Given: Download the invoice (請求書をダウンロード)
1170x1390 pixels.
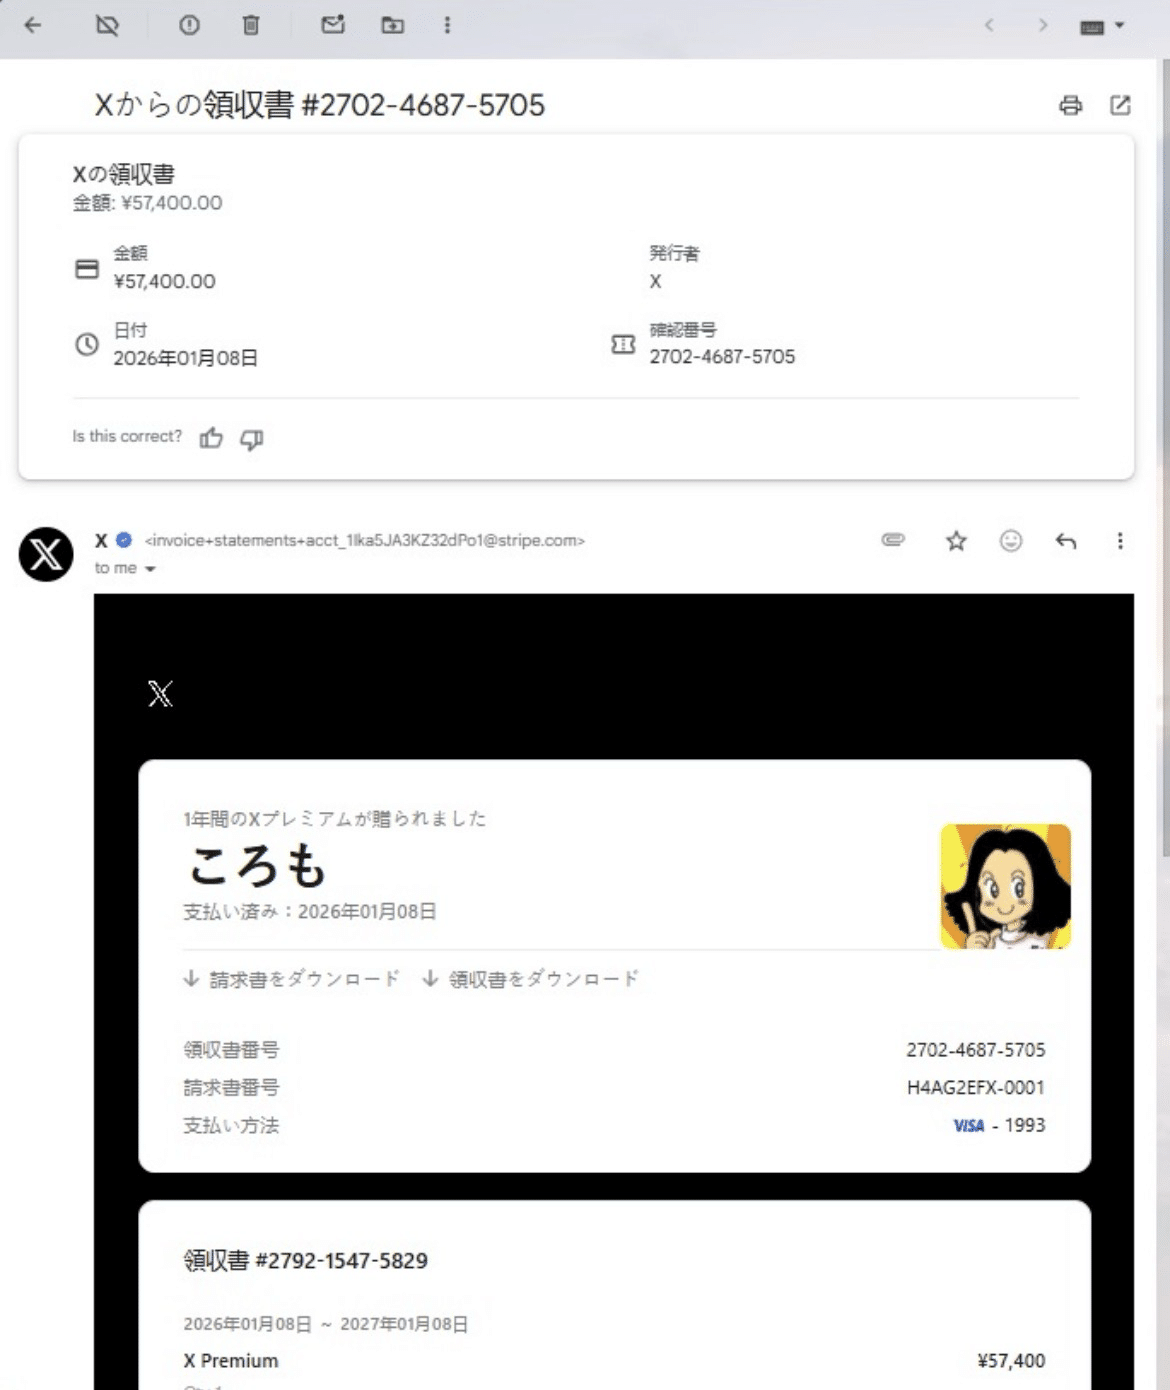Looking at the screenshot, I should click(290, 978).
